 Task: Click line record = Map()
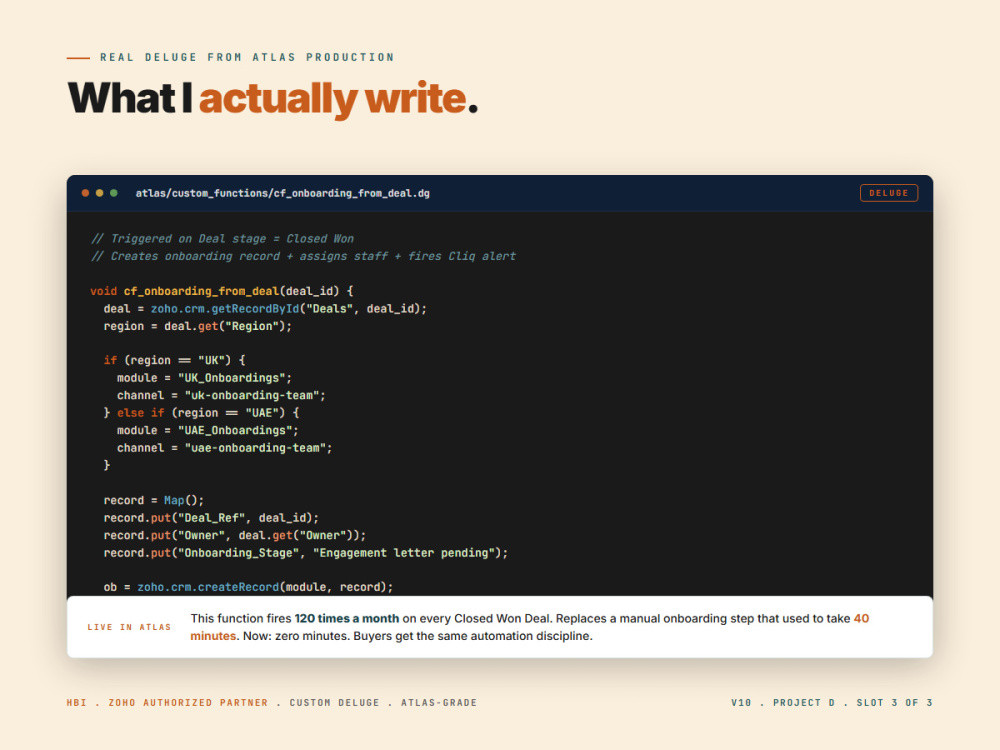tap(154, 501)
